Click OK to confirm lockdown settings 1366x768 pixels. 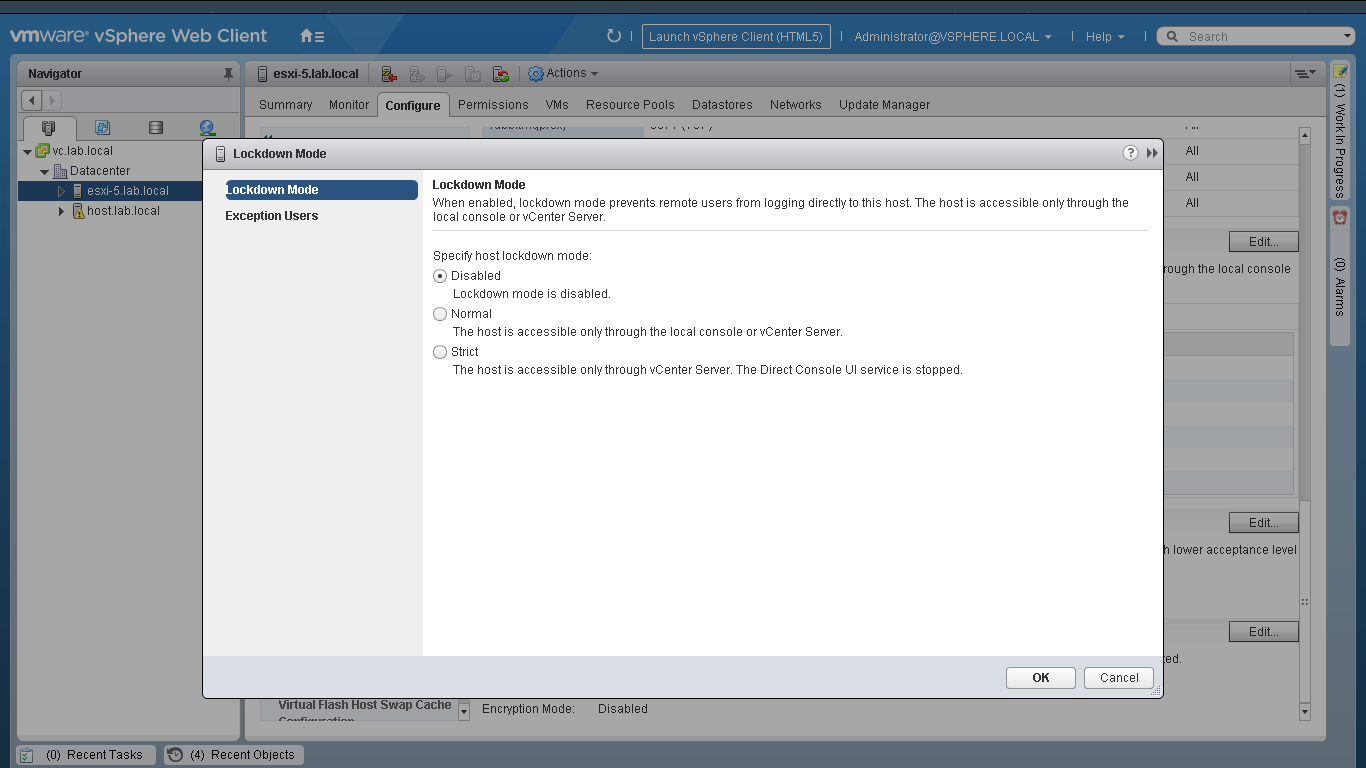[x=1040, y=677]
